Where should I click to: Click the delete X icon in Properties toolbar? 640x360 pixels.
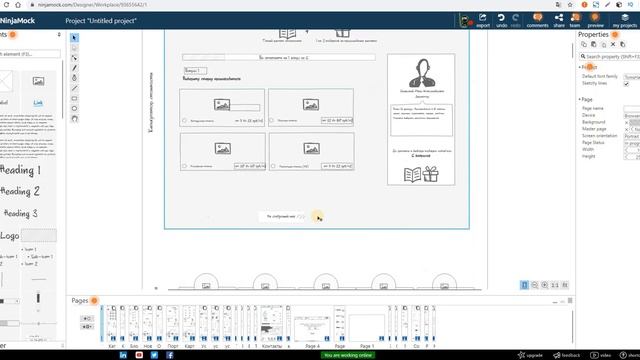pyautogui.click(x=613, y=44)
